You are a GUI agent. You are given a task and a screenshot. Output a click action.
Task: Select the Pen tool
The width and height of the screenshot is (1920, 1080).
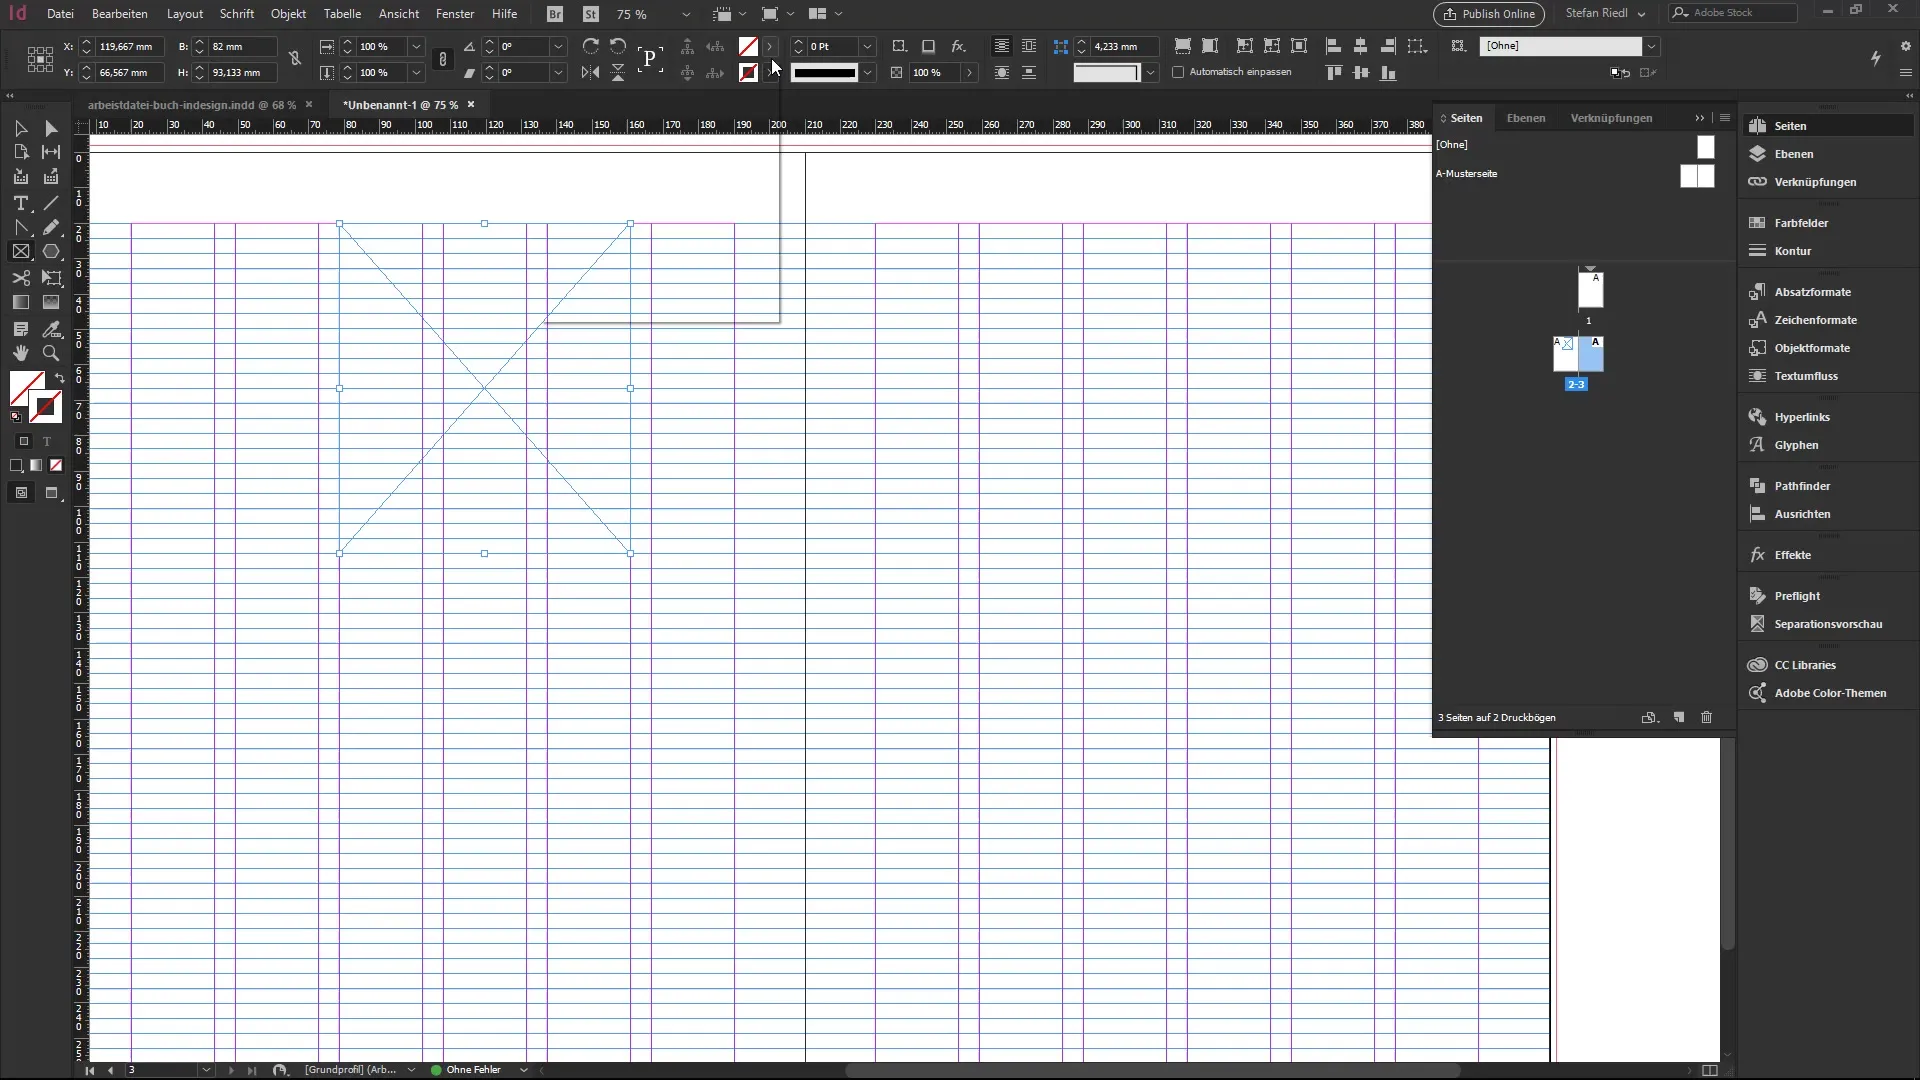tap(20, 228)
